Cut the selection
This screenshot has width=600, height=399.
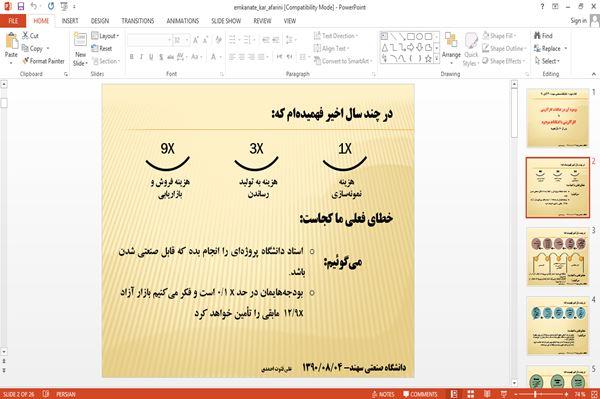[30, 36]
